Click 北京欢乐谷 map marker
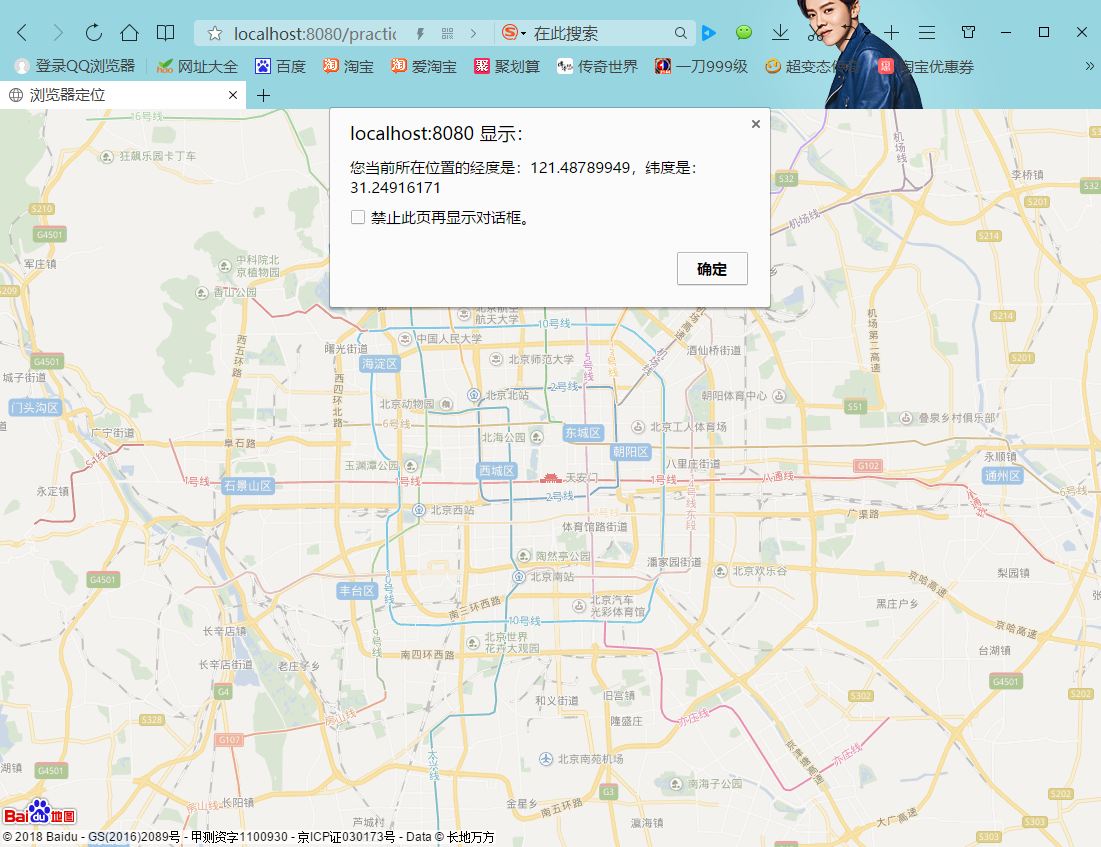1101x847 pixels. 720,571
